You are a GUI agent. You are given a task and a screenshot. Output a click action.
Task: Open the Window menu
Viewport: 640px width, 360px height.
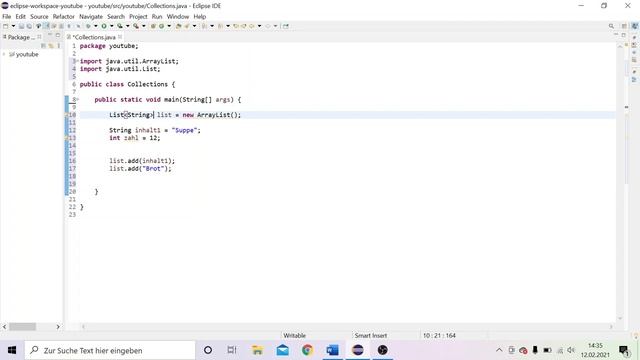click(x=178, y=17)
